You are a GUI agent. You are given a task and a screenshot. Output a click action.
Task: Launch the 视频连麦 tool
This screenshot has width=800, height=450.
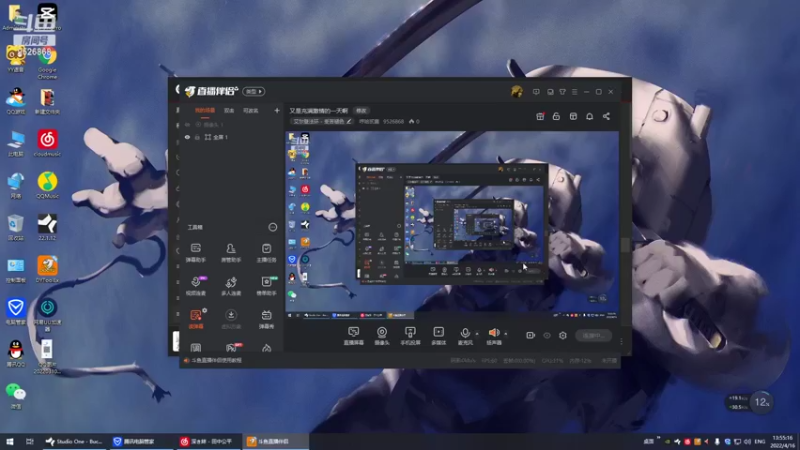(x=196, y=286)
